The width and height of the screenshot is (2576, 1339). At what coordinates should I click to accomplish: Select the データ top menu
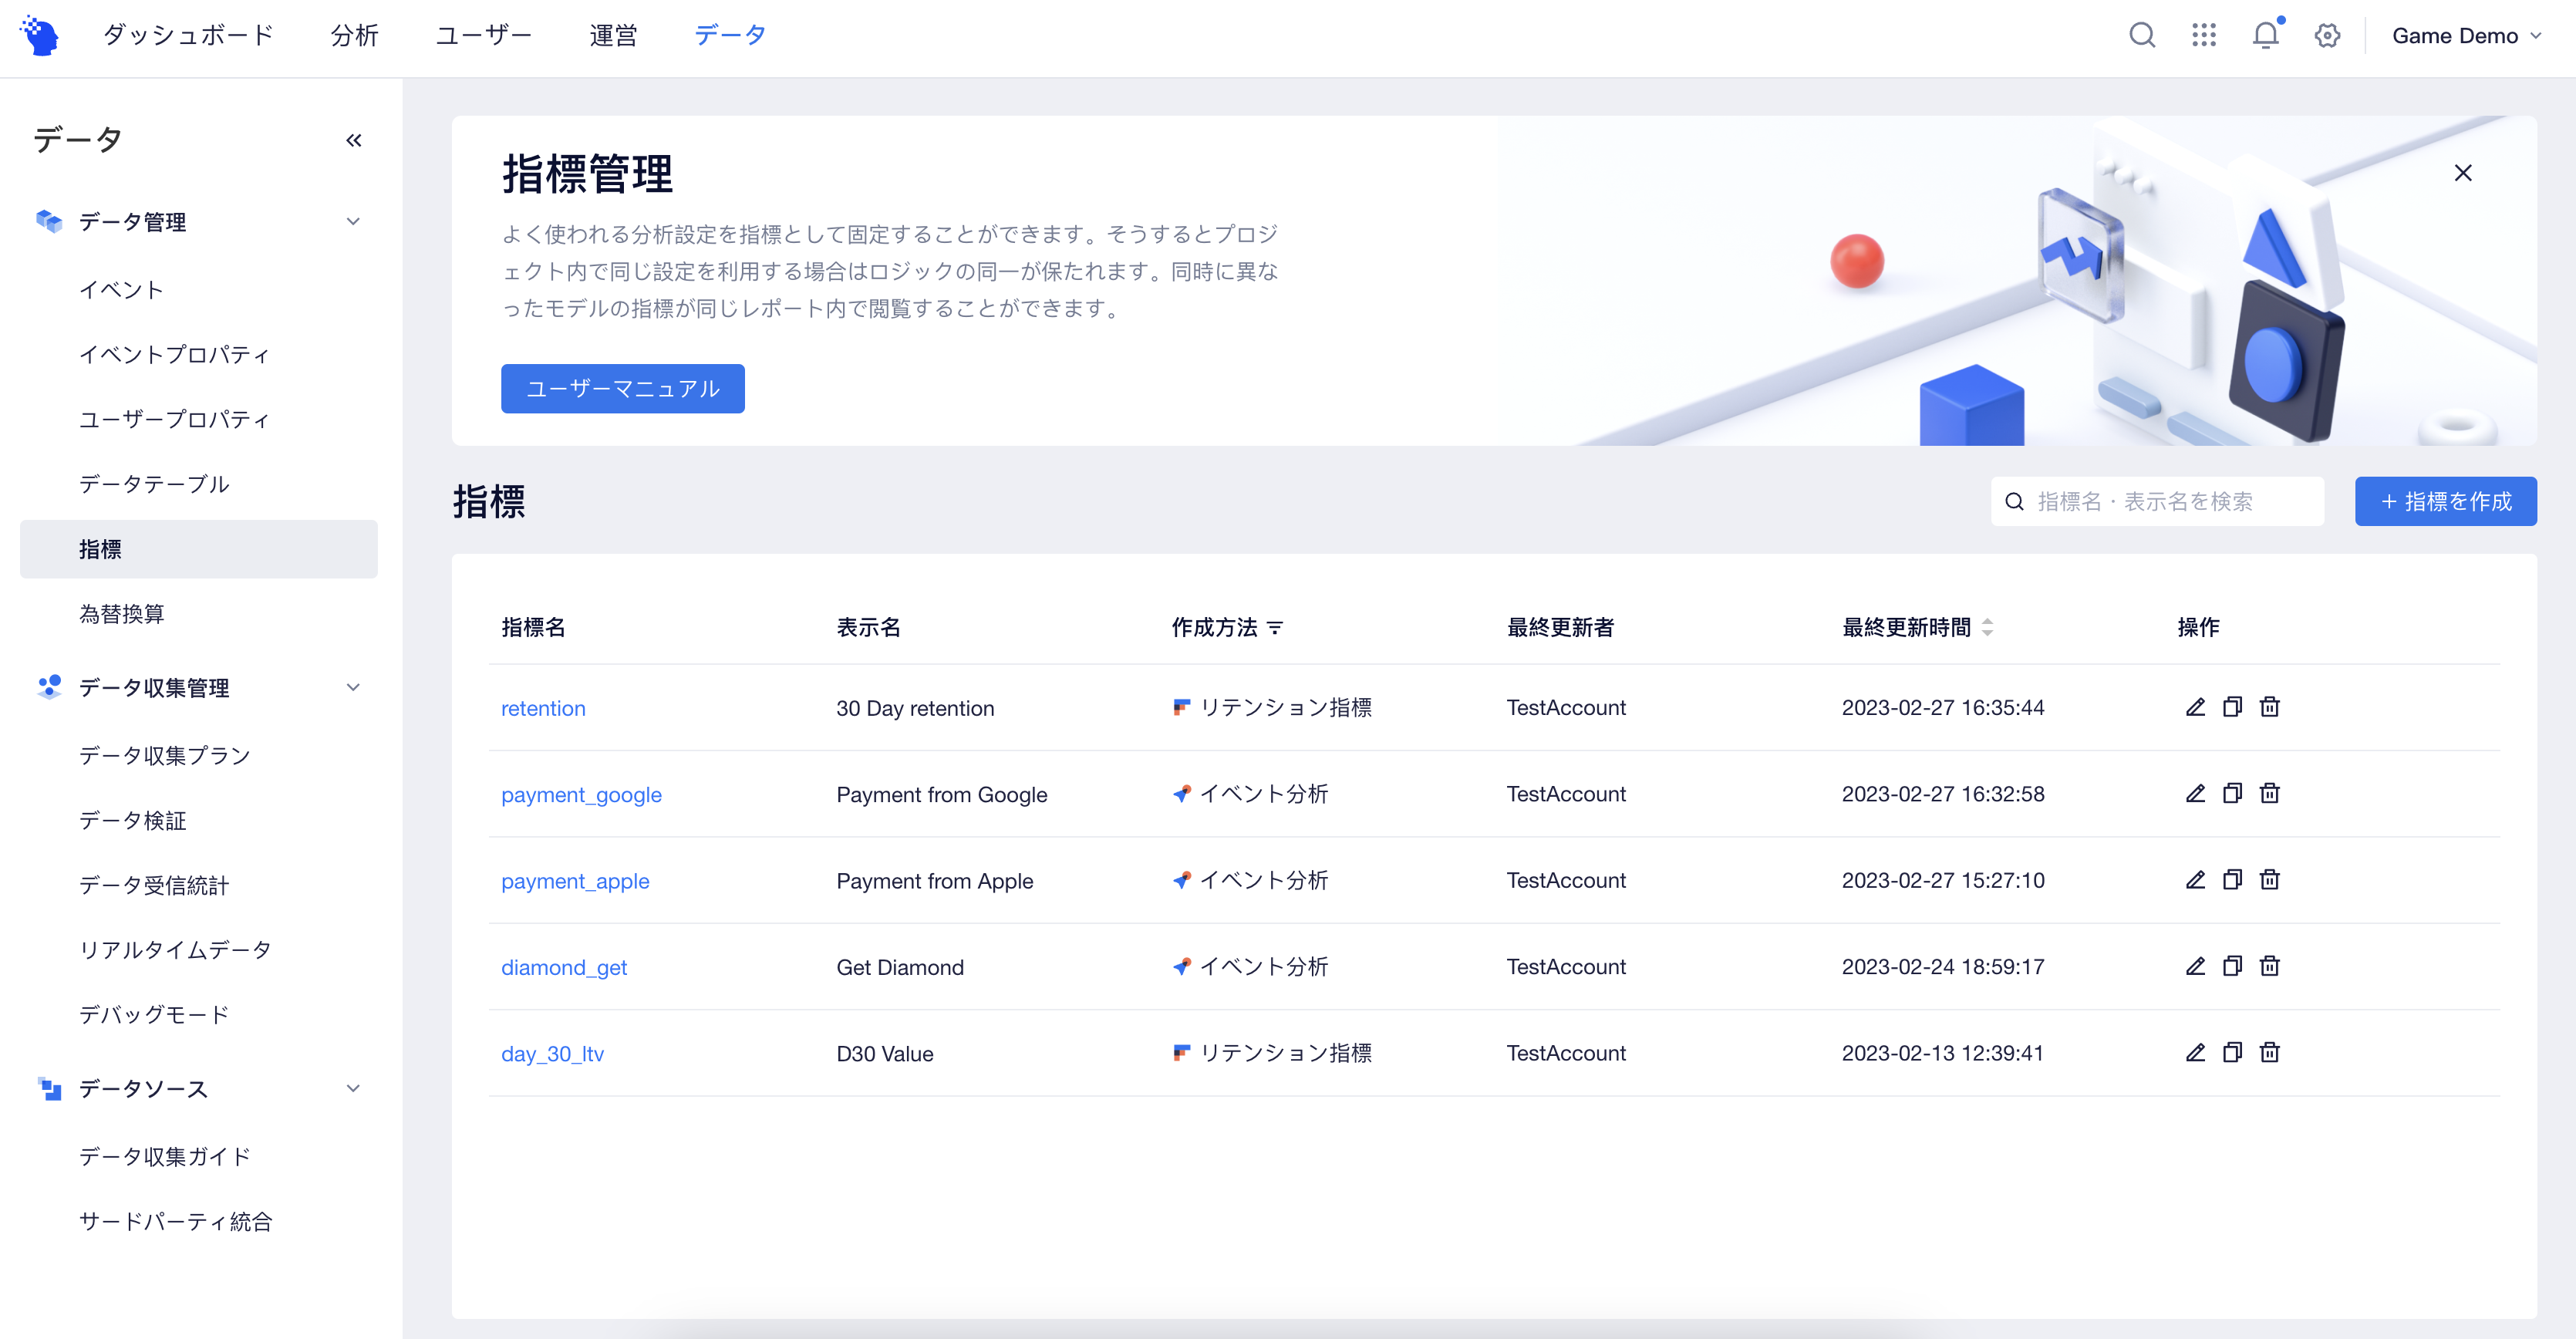pyautogui.click(x=730, y=36)
